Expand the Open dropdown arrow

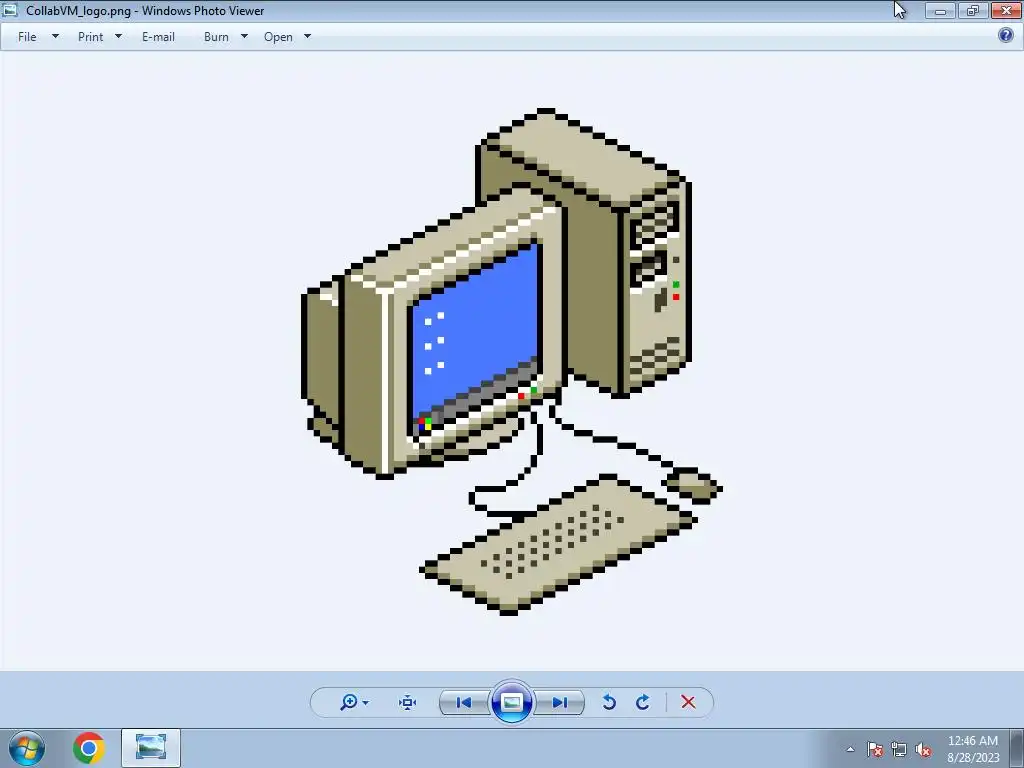tap(307, 37)
